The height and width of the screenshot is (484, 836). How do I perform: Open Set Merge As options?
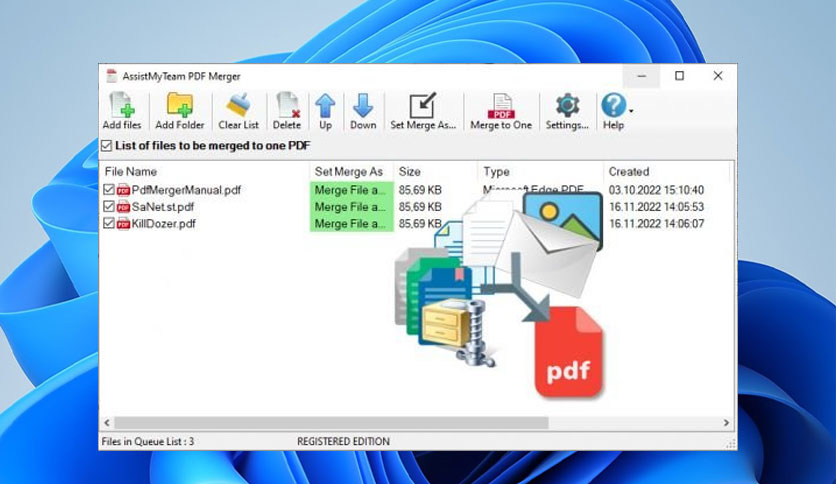423,111
